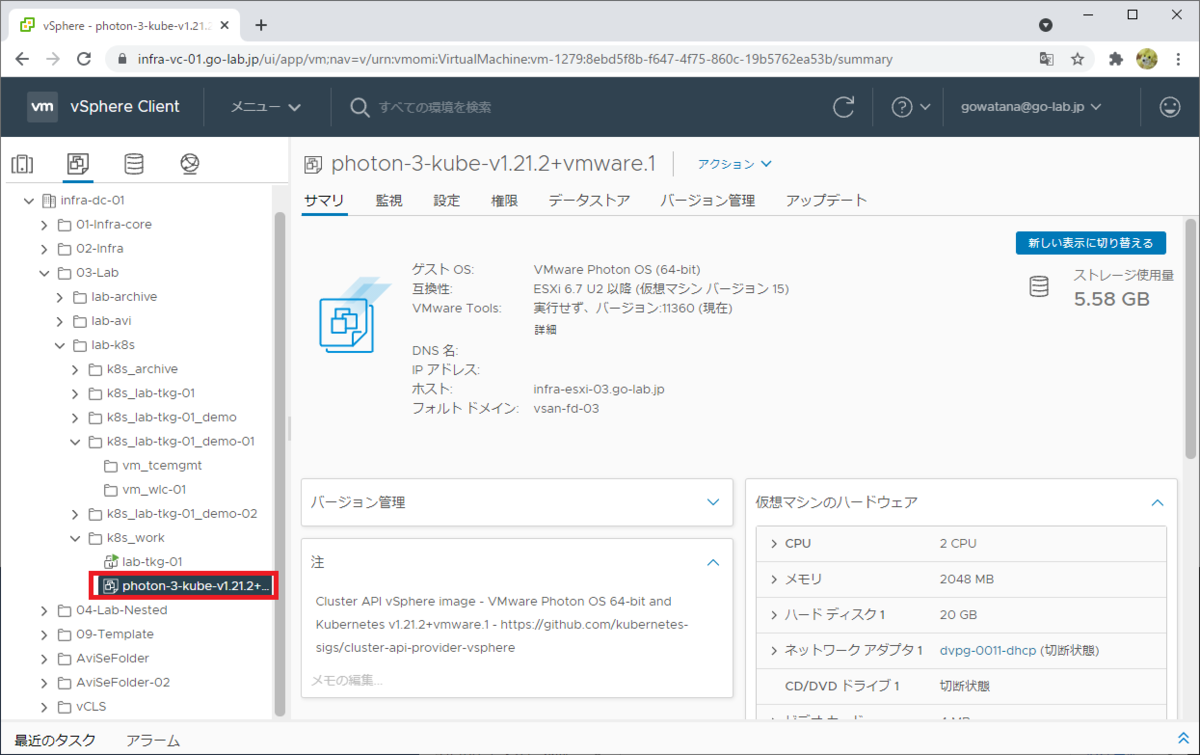Collapse the infra-dc-01 datacenter node
Screen dimensions: 1200x755
point(28,200)
